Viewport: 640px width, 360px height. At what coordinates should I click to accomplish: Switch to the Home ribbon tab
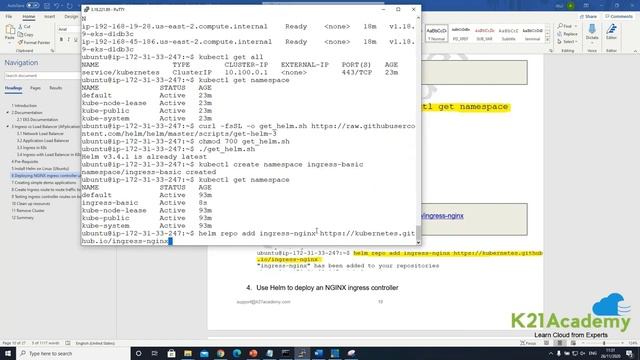pos(29,17)
